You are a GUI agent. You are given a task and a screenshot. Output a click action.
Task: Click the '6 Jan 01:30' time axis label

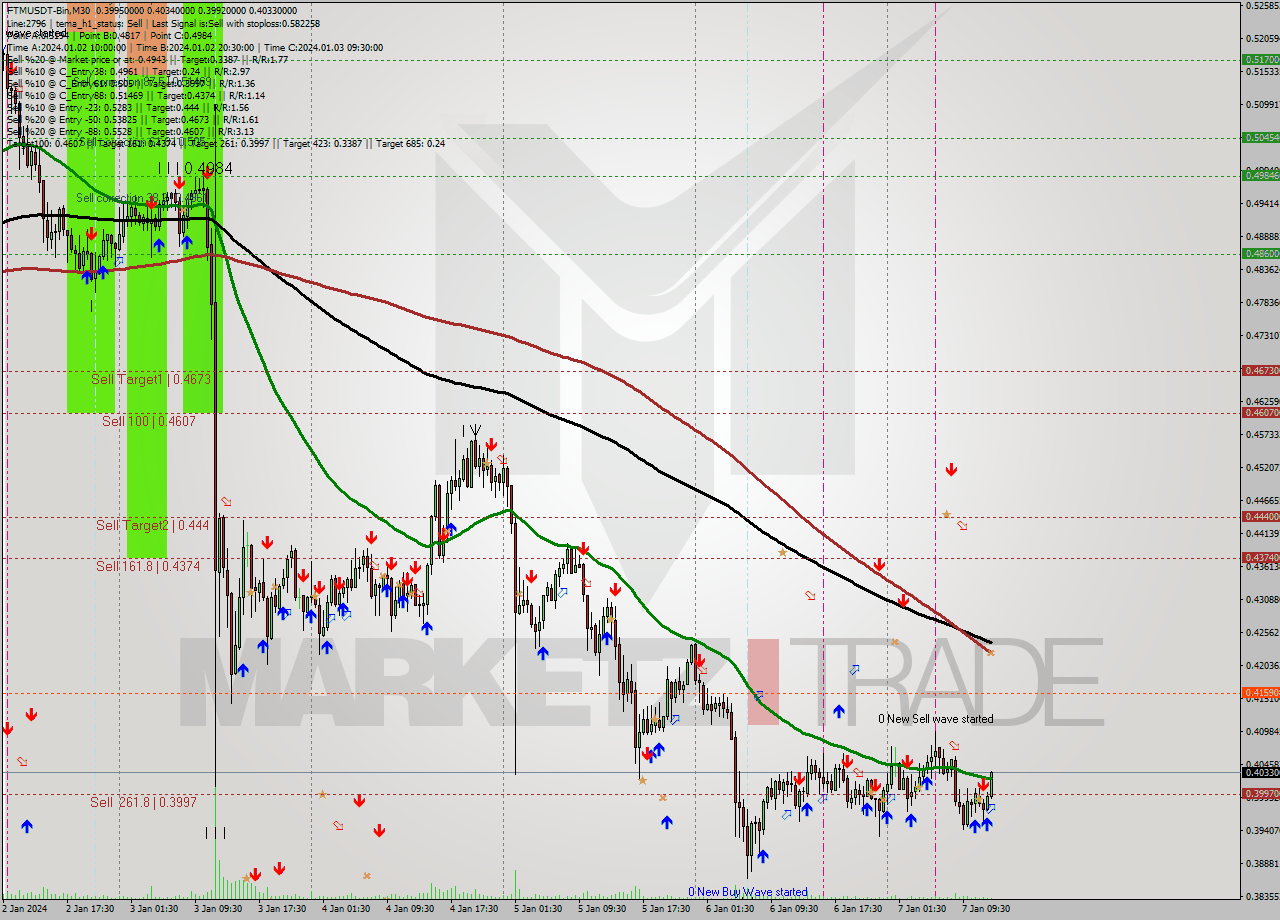729,909
